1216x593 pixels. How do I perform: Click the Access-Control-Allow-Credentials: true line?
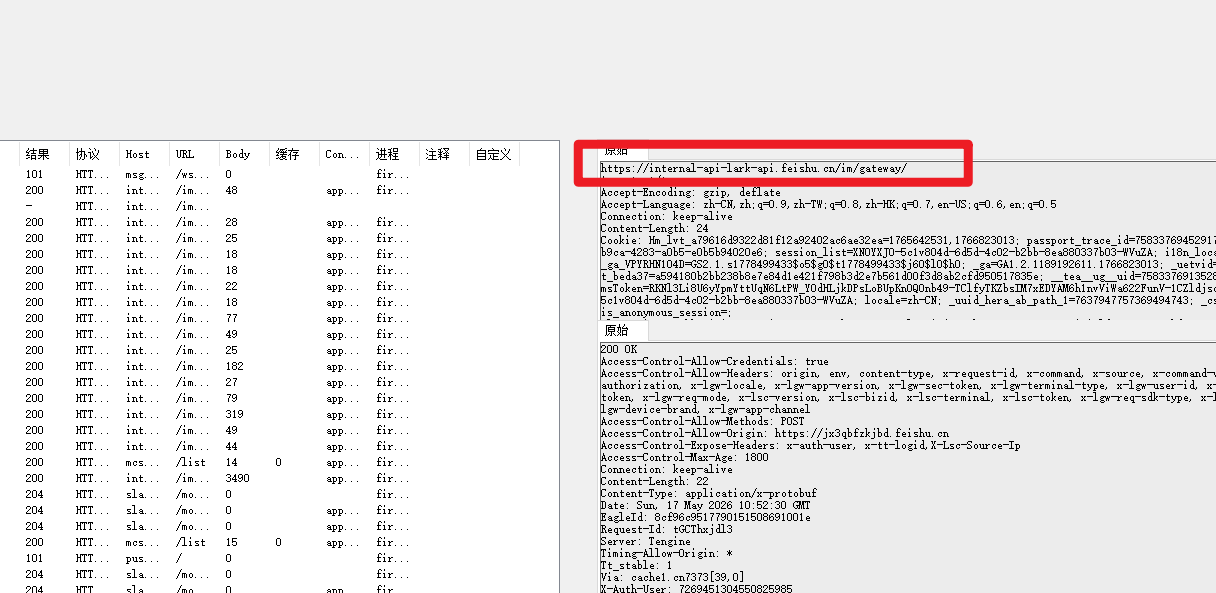coord(714,361)
